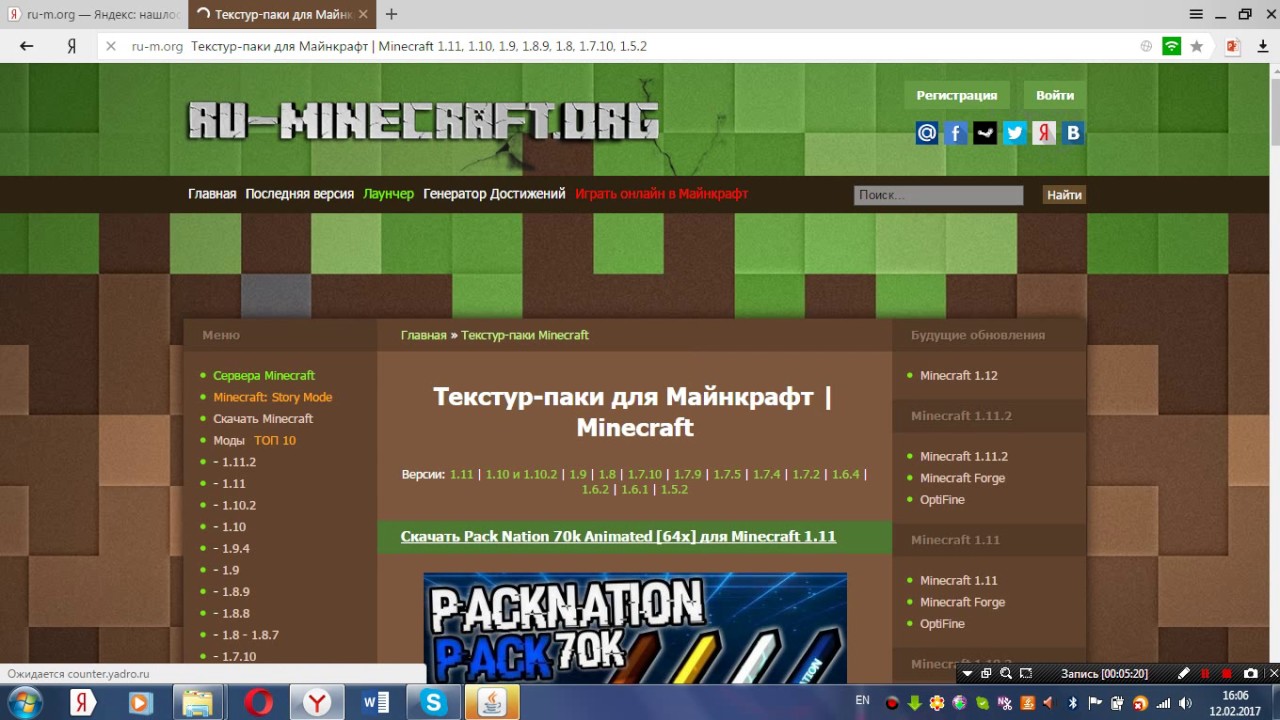The width and height of the screenshot is (1280, 720).
Task: Switch the EN language indicator
Action: point(862,700)
